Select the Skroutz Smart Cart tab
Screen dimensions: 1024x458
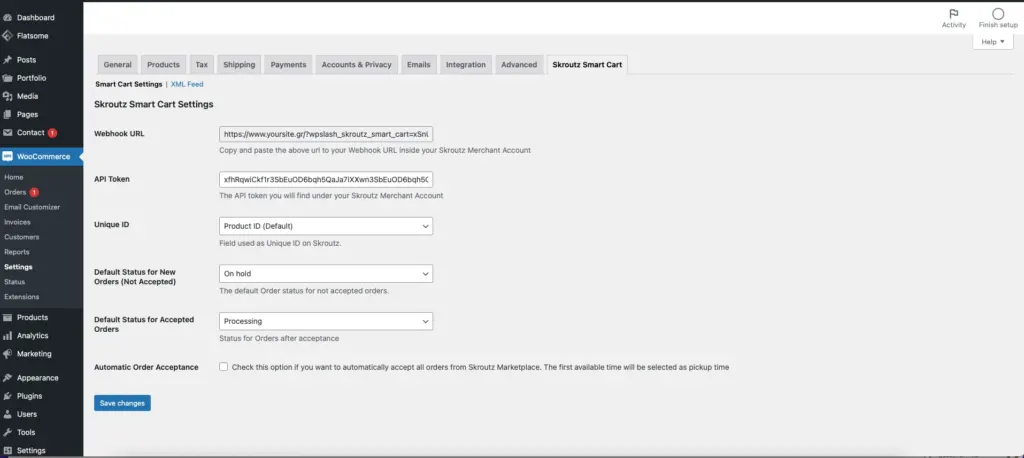pos(587,65)
